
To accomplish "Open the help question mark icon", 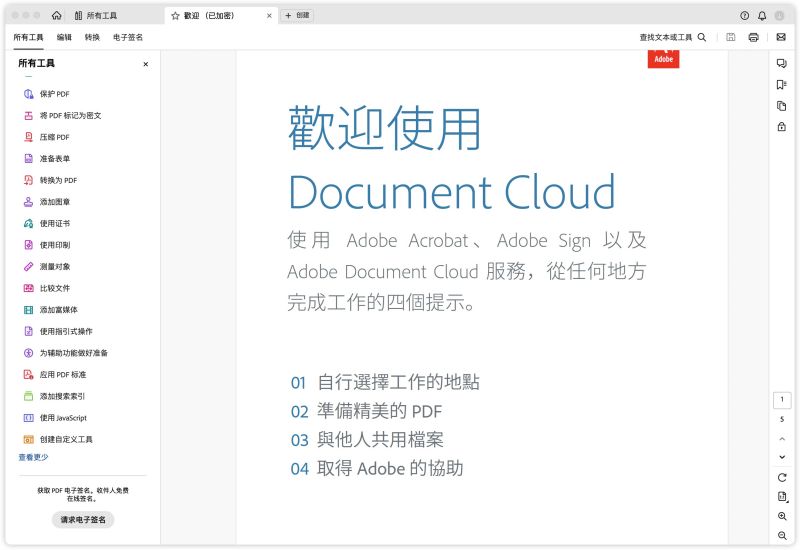I will pos(744,16).
